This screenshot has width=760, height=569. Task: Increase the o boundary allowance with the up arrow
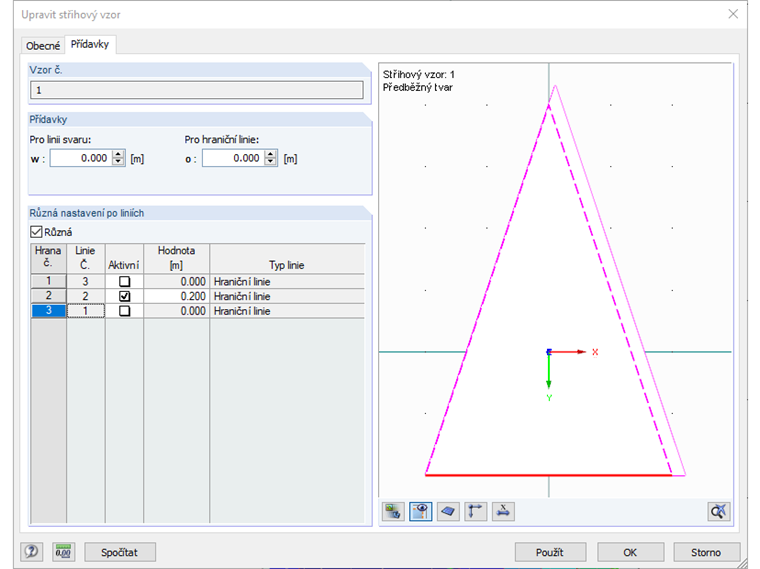click(x=271, y=154)
